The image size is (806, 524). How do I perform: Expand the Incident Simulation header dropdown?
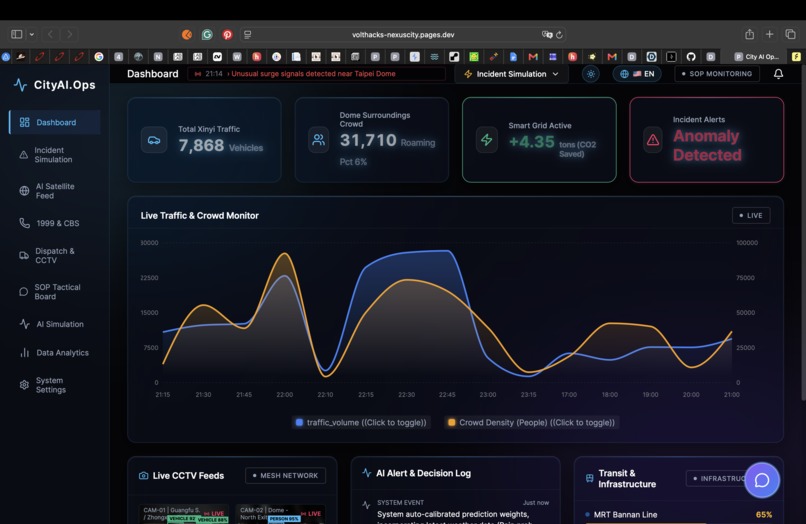[512, 74]
